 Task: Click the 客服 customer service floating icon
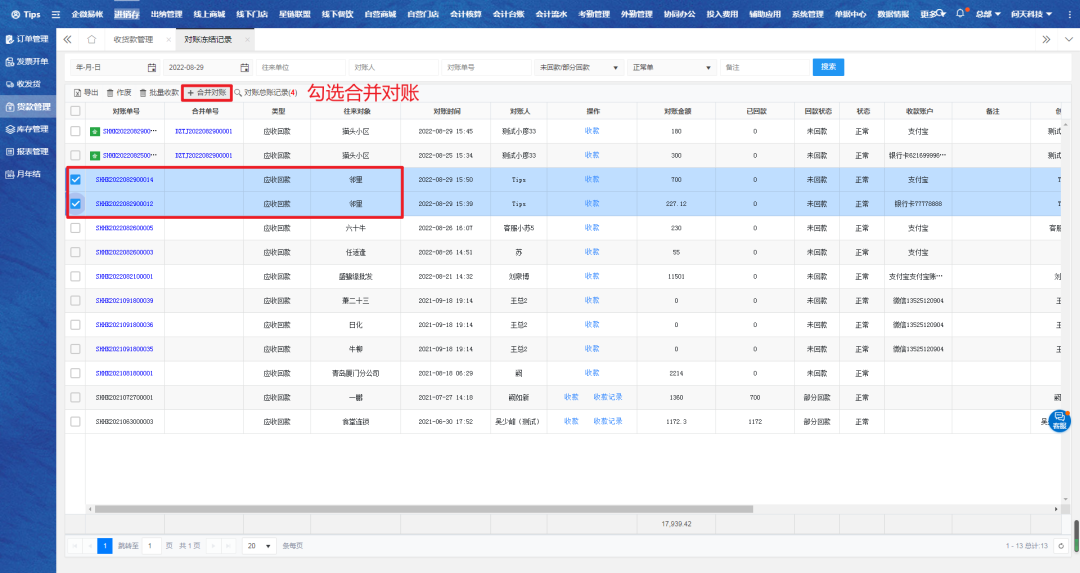pos(1059,421)
